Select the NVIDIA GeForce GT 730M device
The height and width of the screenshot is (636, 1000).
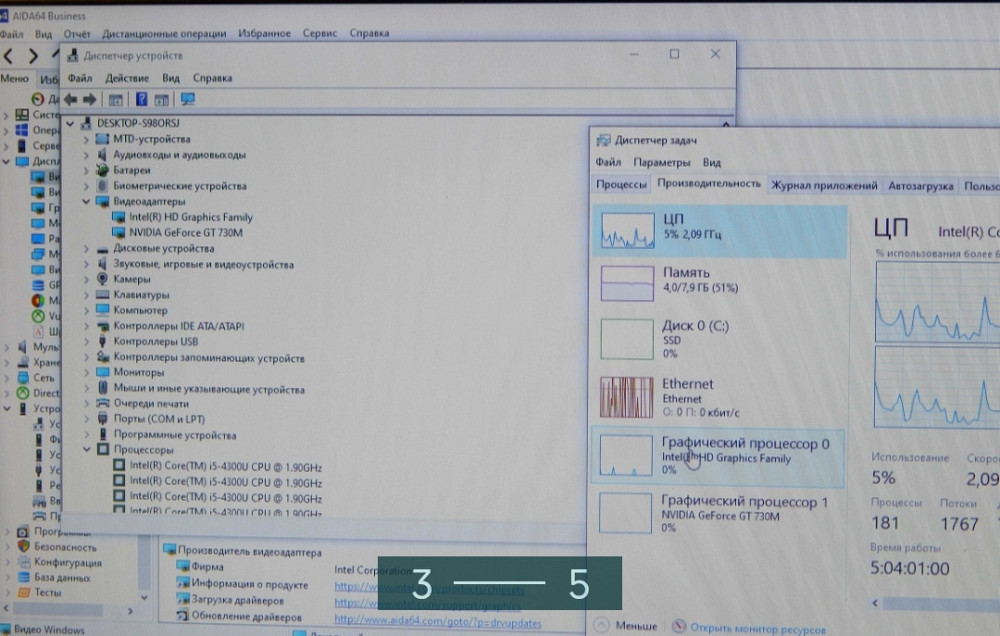pos(185,232)
